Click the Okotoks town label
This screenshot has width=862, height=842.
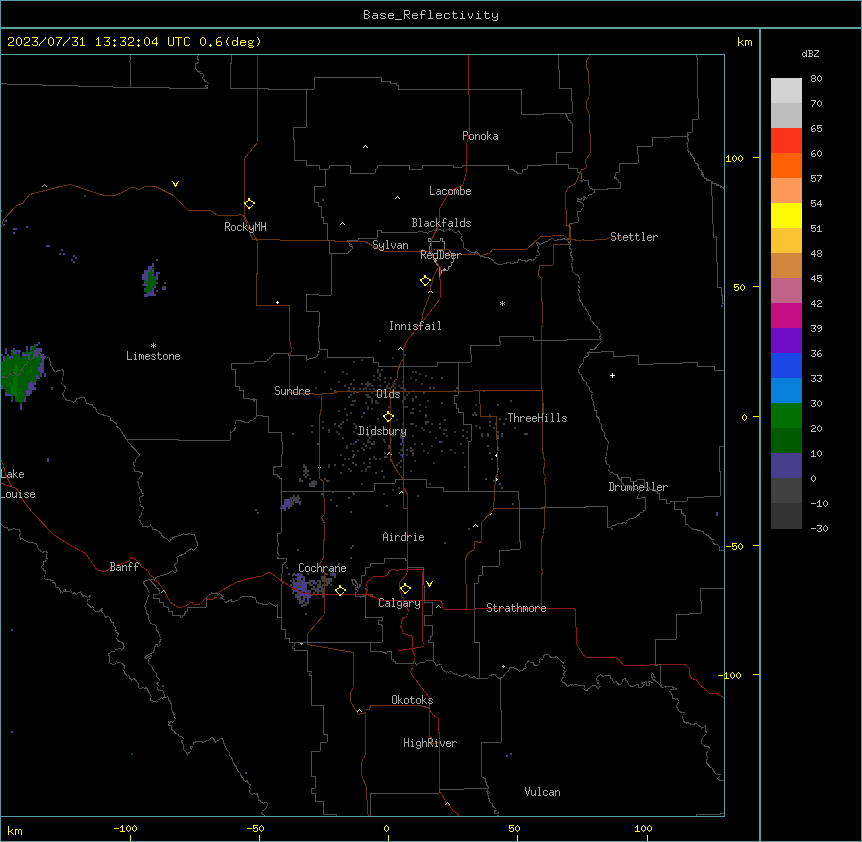[x=412, y=700]
